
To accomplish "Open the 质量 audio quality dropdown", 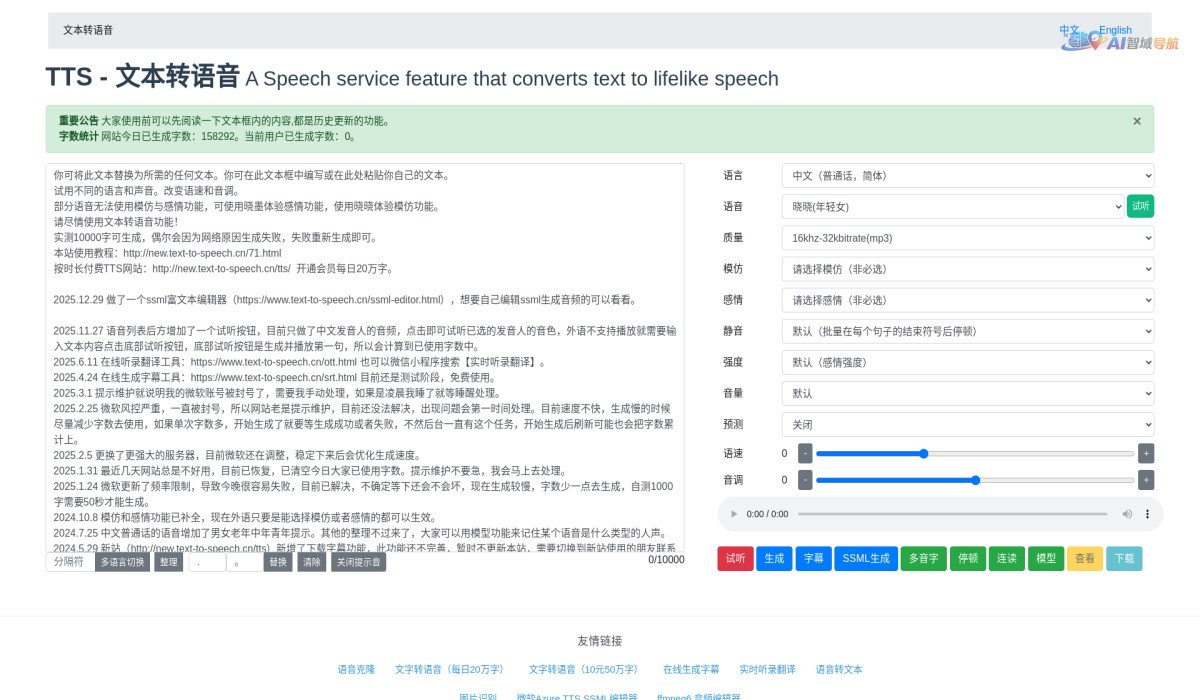I will pos(966,238).
